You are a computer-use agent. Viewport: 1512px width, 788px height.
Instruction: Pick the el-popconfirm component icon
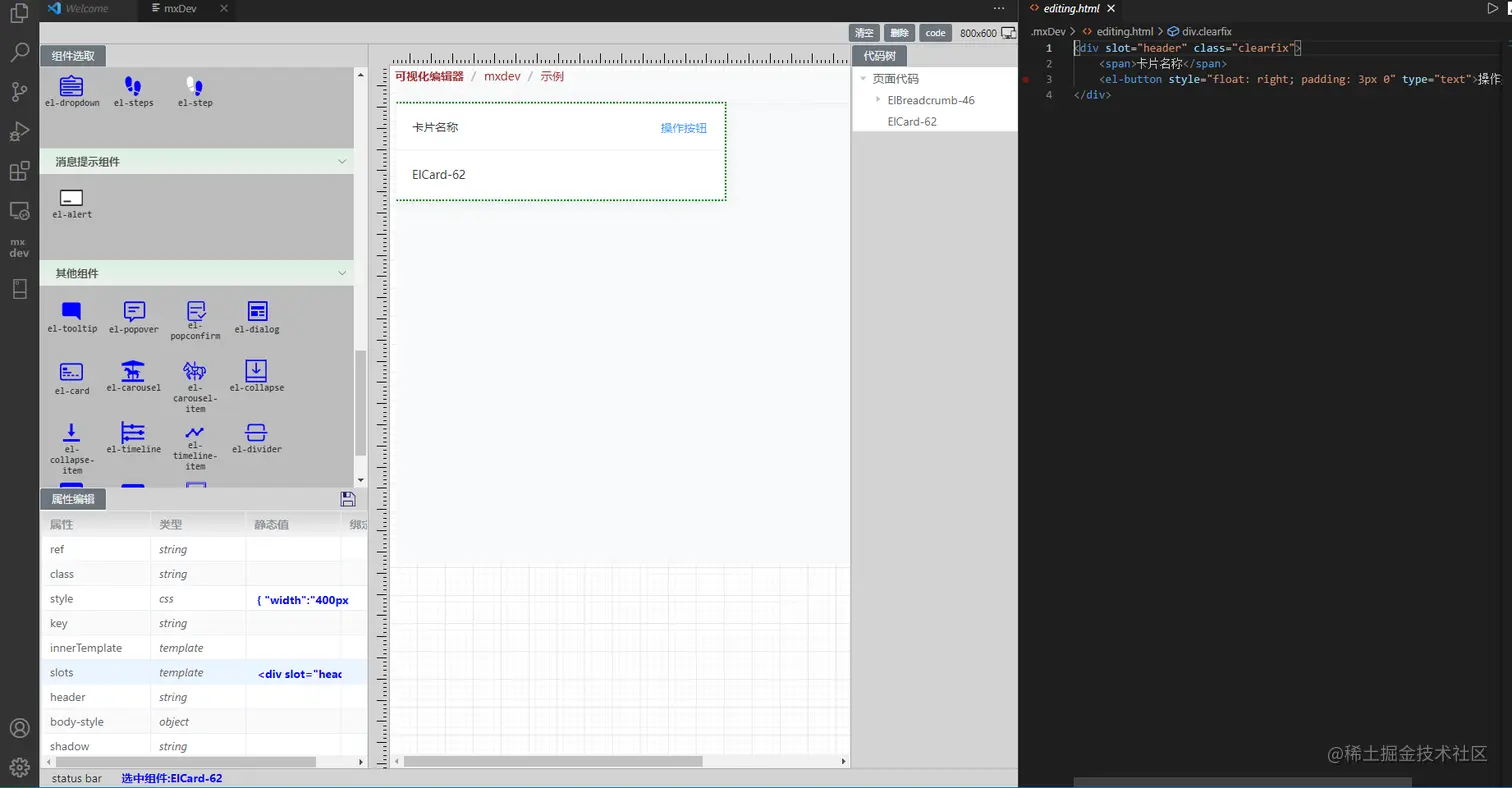pos(195,311)
